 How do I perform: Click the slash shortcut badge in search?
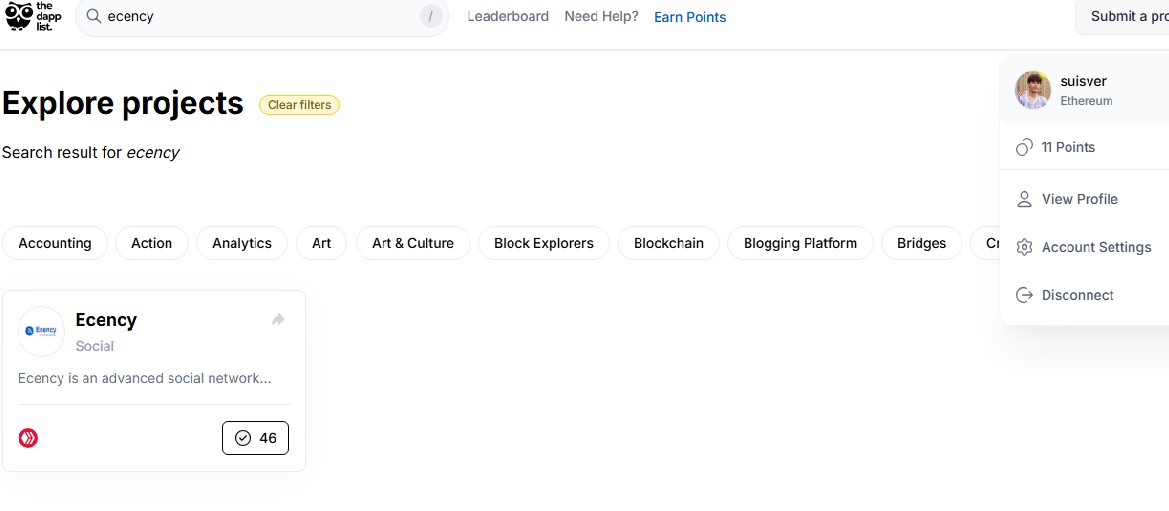(x=431, y=16)
